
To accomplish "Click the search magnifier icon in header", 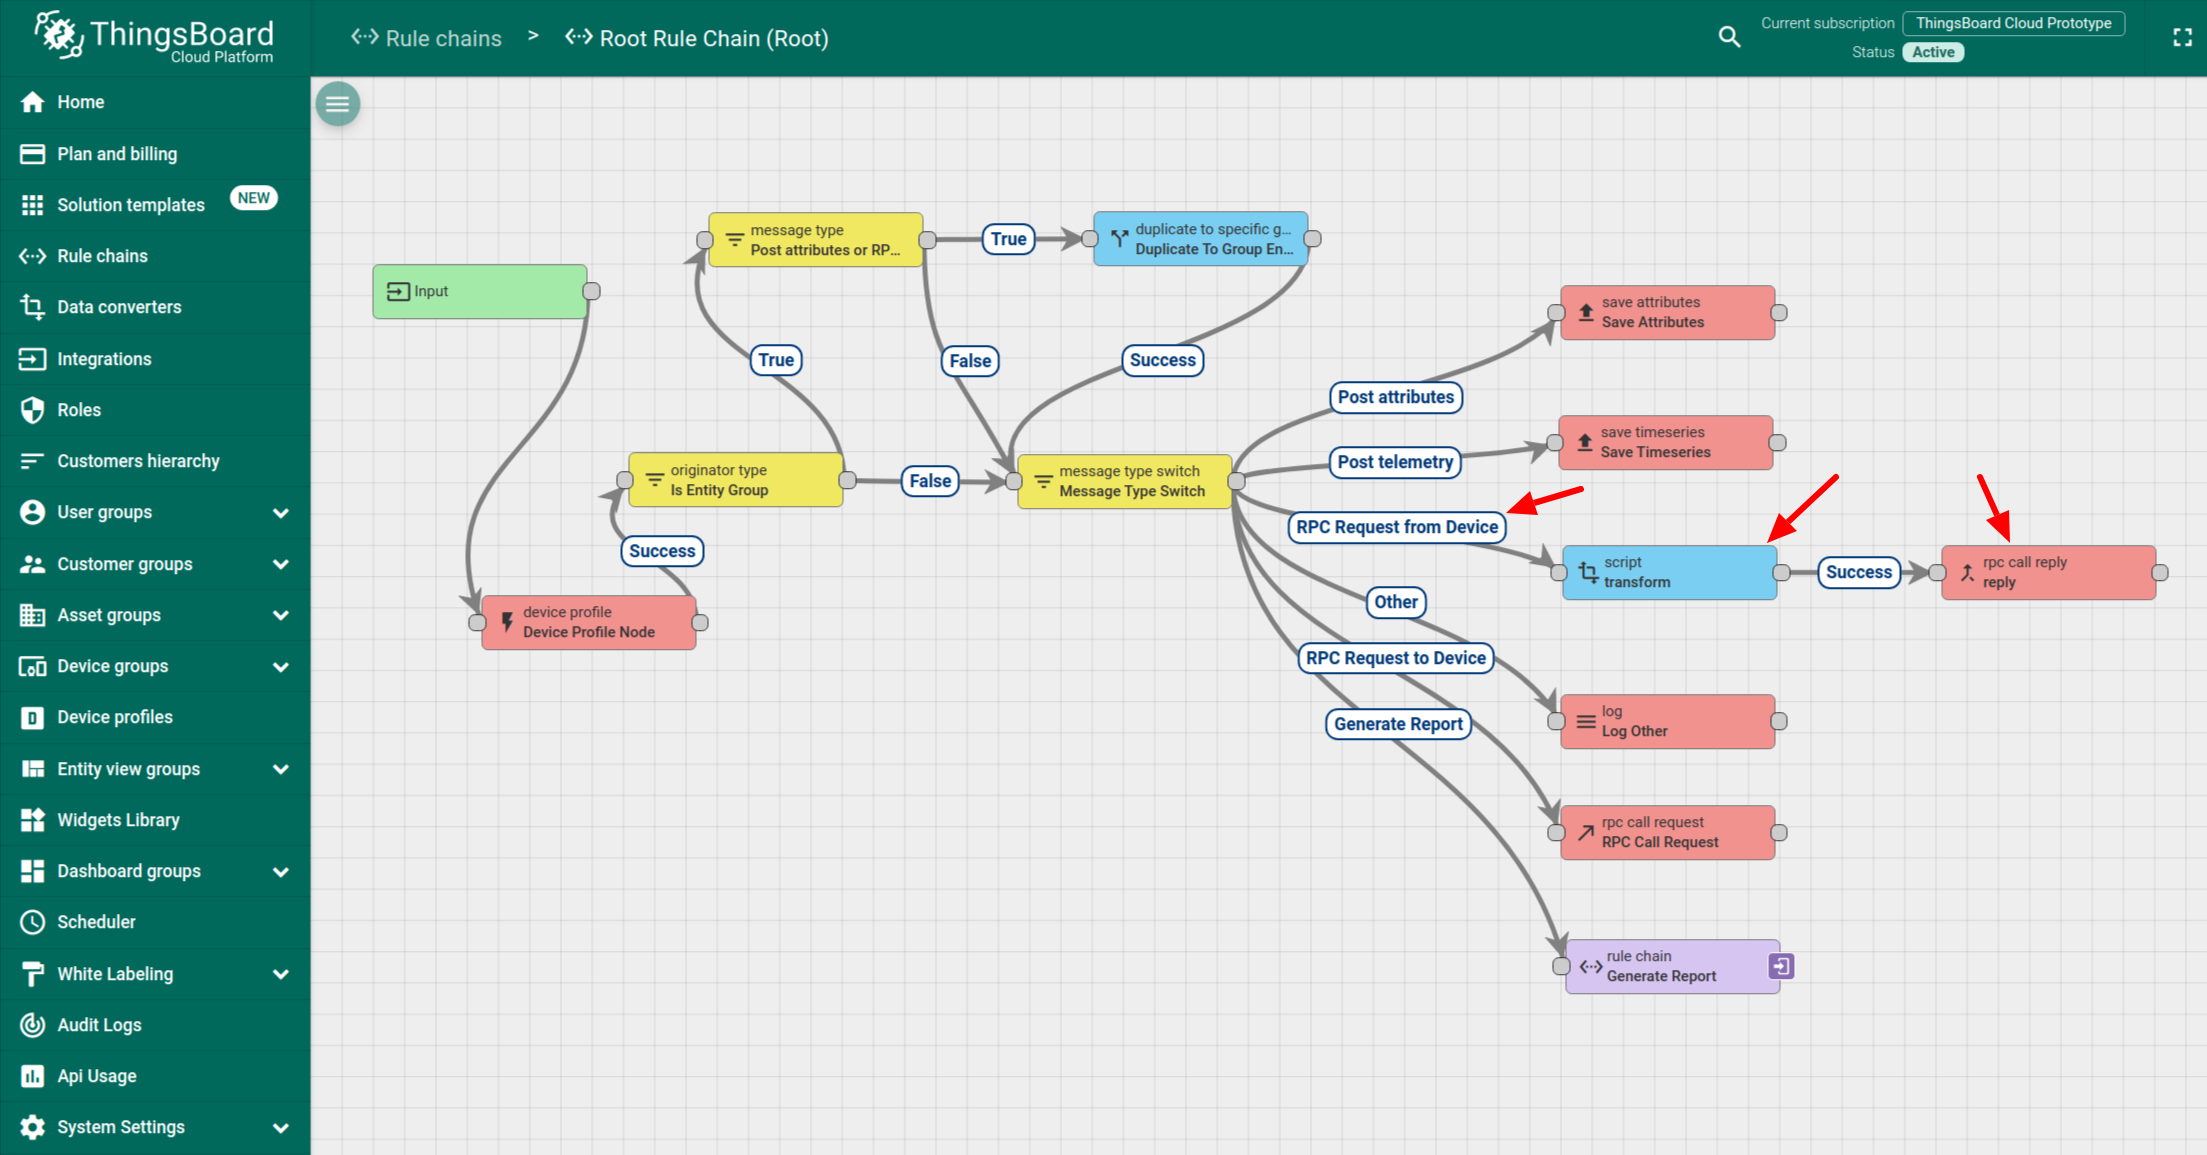I will click(1729, 37).
